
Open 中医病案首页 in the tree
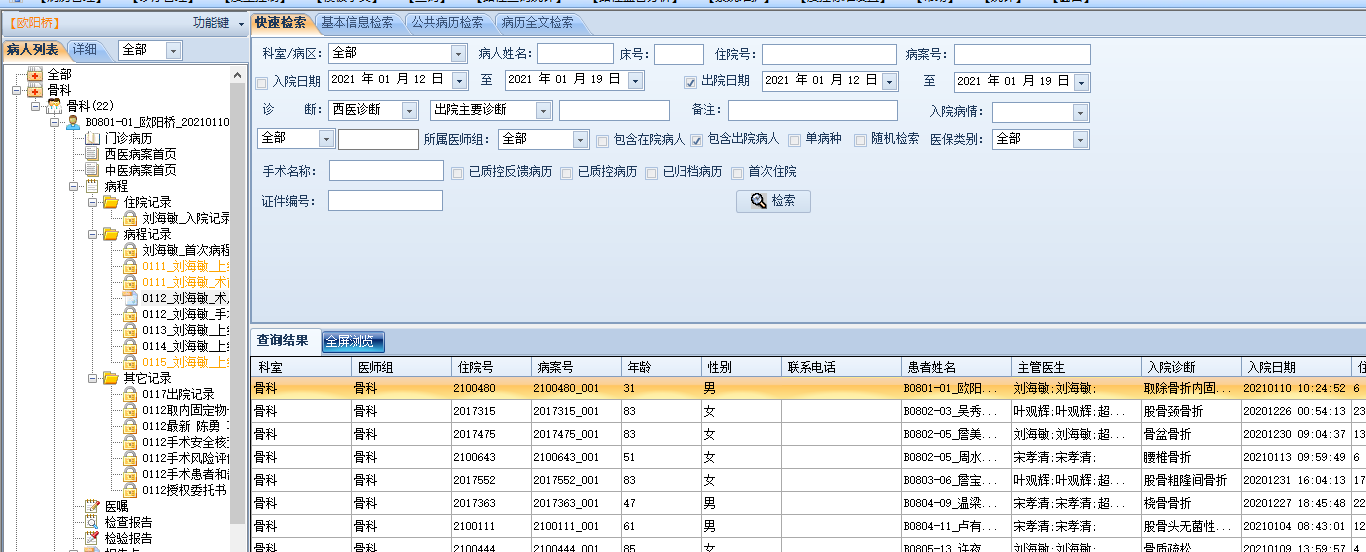point(140,170)
